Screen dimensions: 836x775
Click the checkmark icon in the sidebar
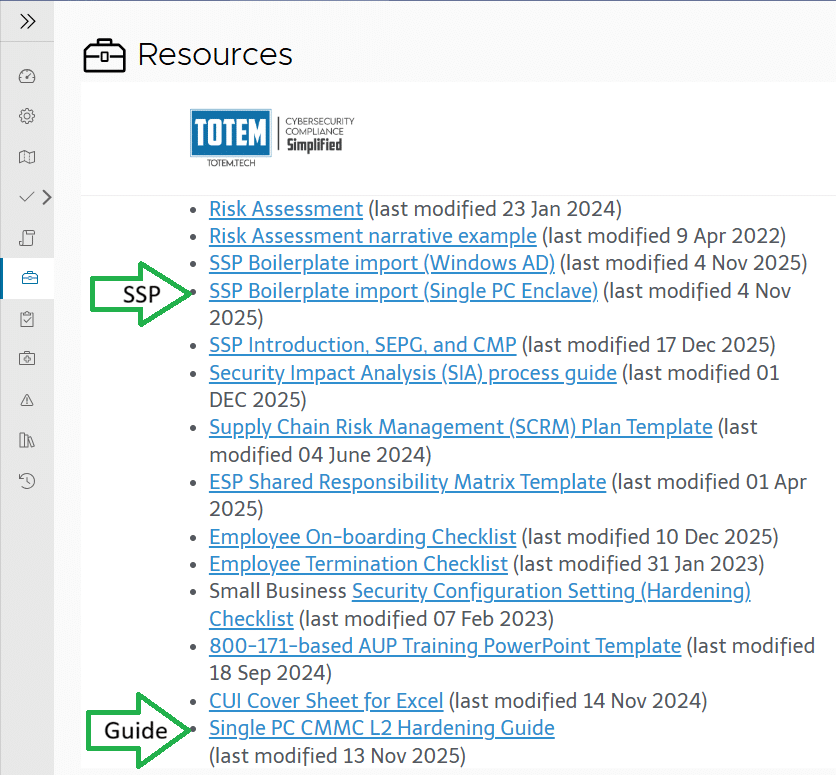[x=27, y=197]
